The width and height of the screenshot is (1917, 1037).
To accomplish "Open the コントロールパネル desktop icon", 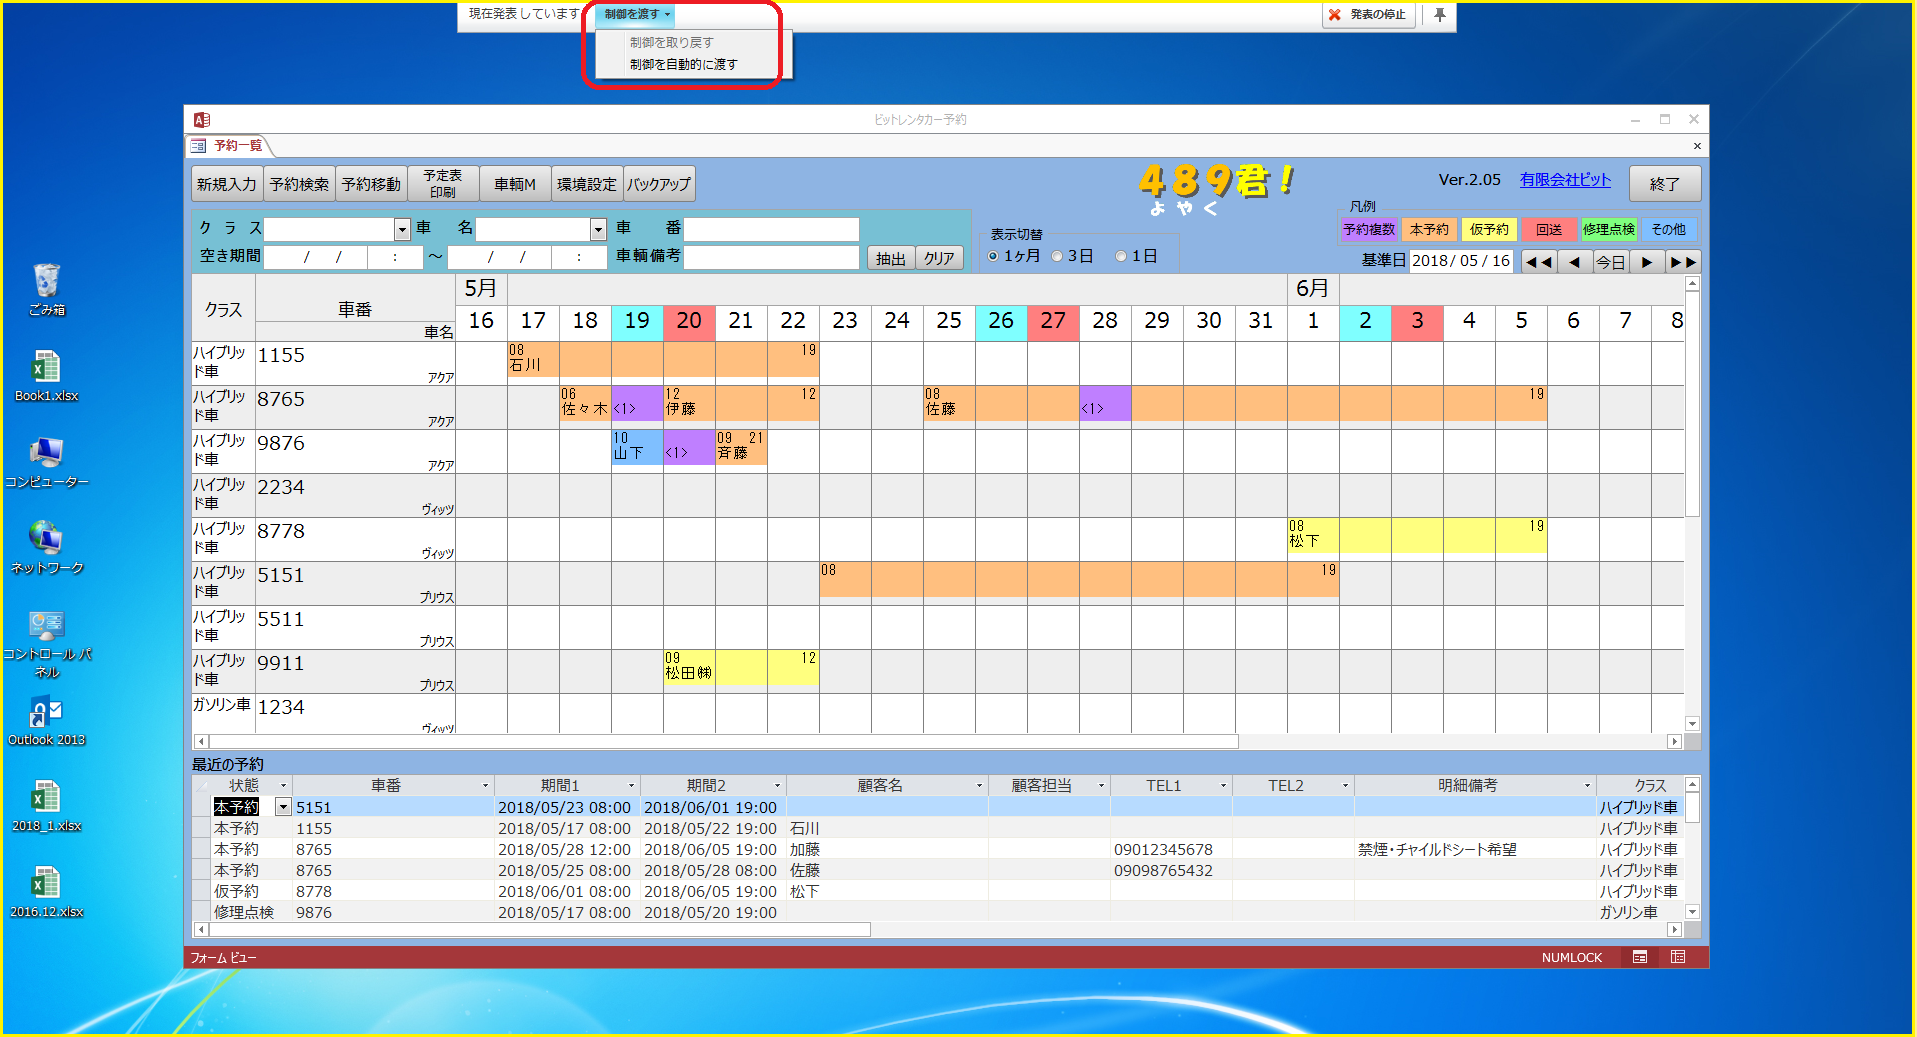I will [46, 644].
